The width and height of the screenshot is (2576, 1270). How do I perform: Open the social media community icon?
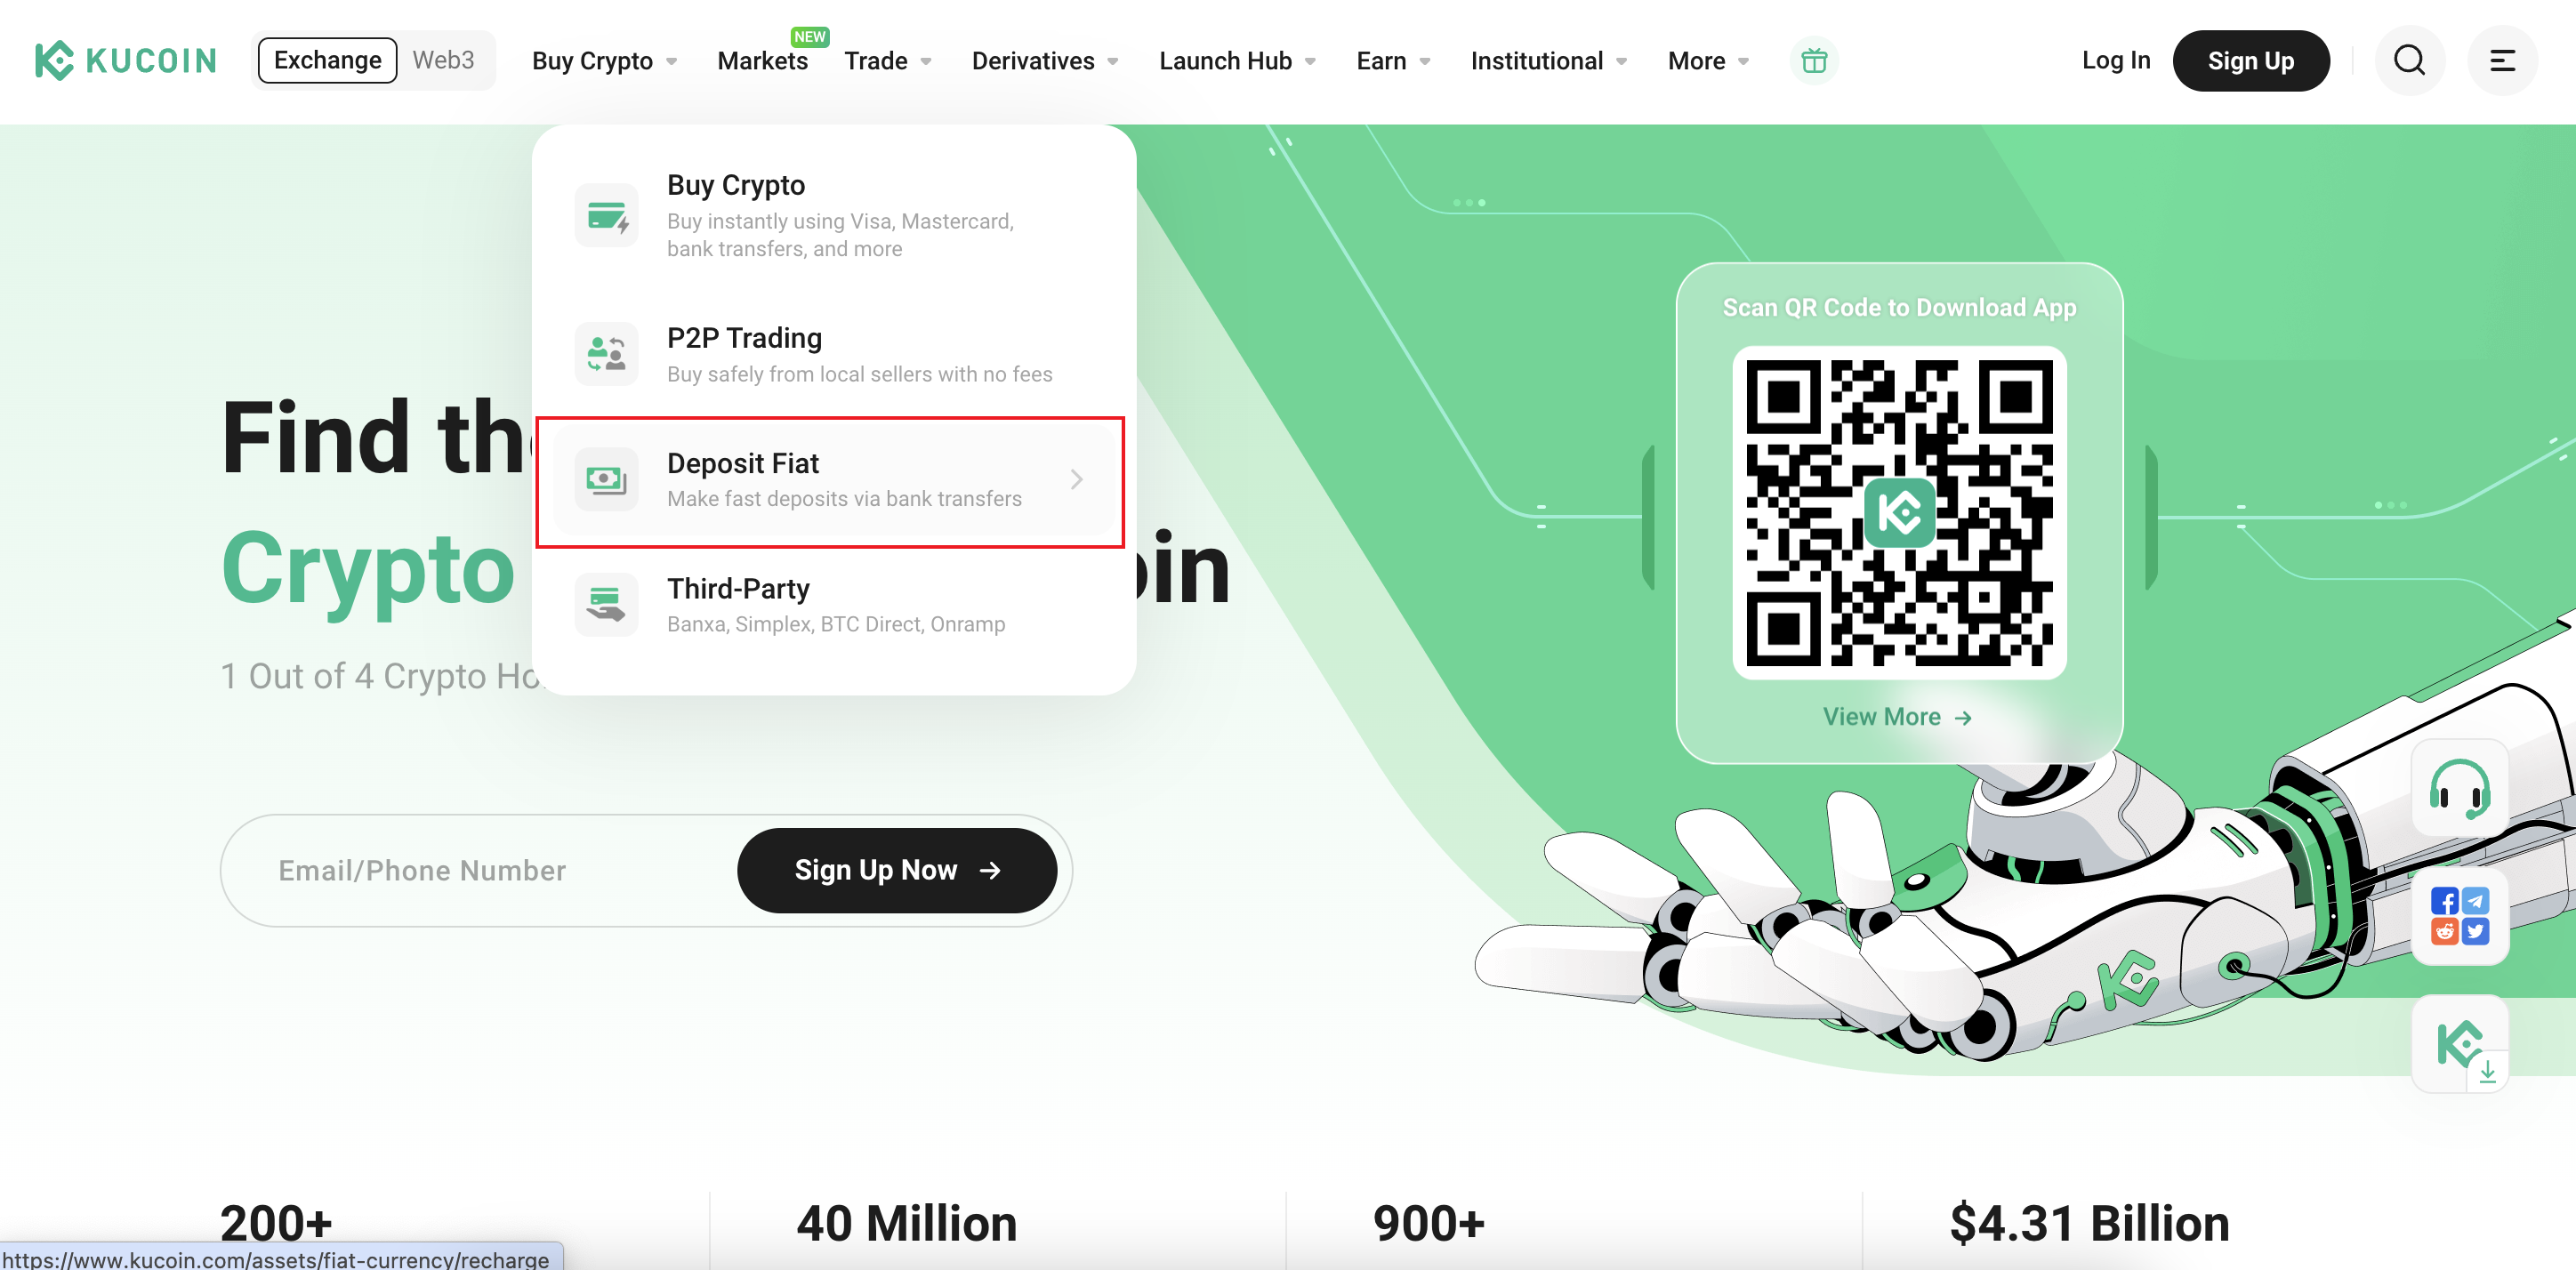click(2459, 915)
